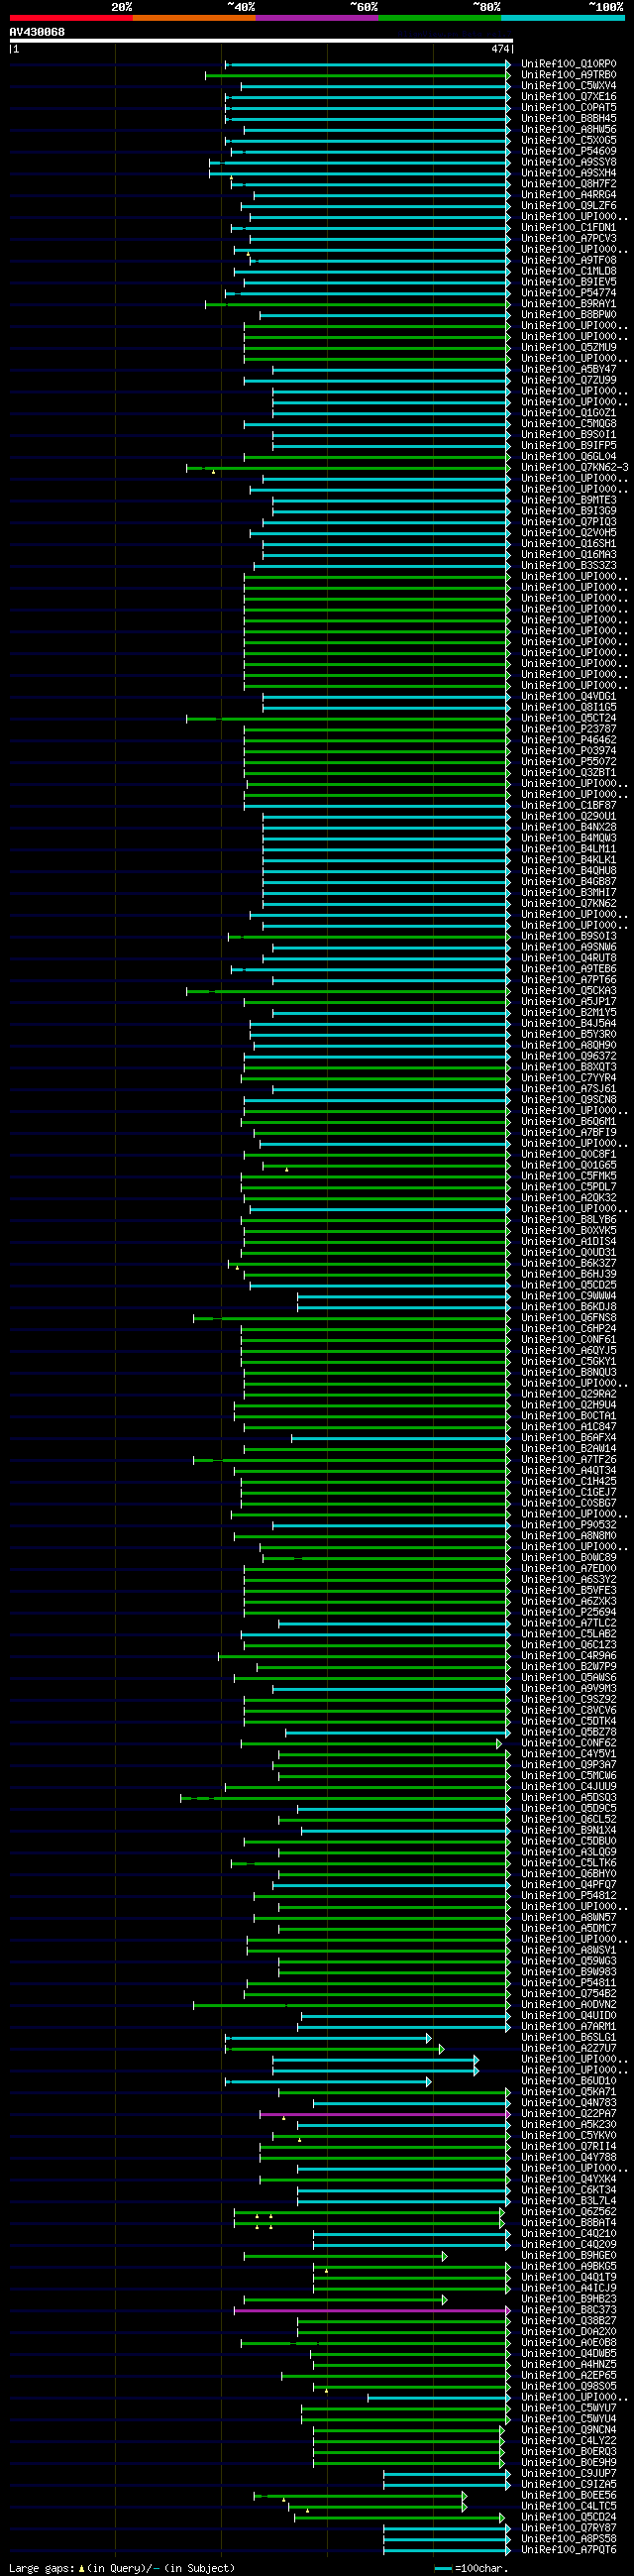Select hit UniRef100_A9TRB0
This screenshot has width=634, height=2576.
pyautogui.click(x=569, y=75)
